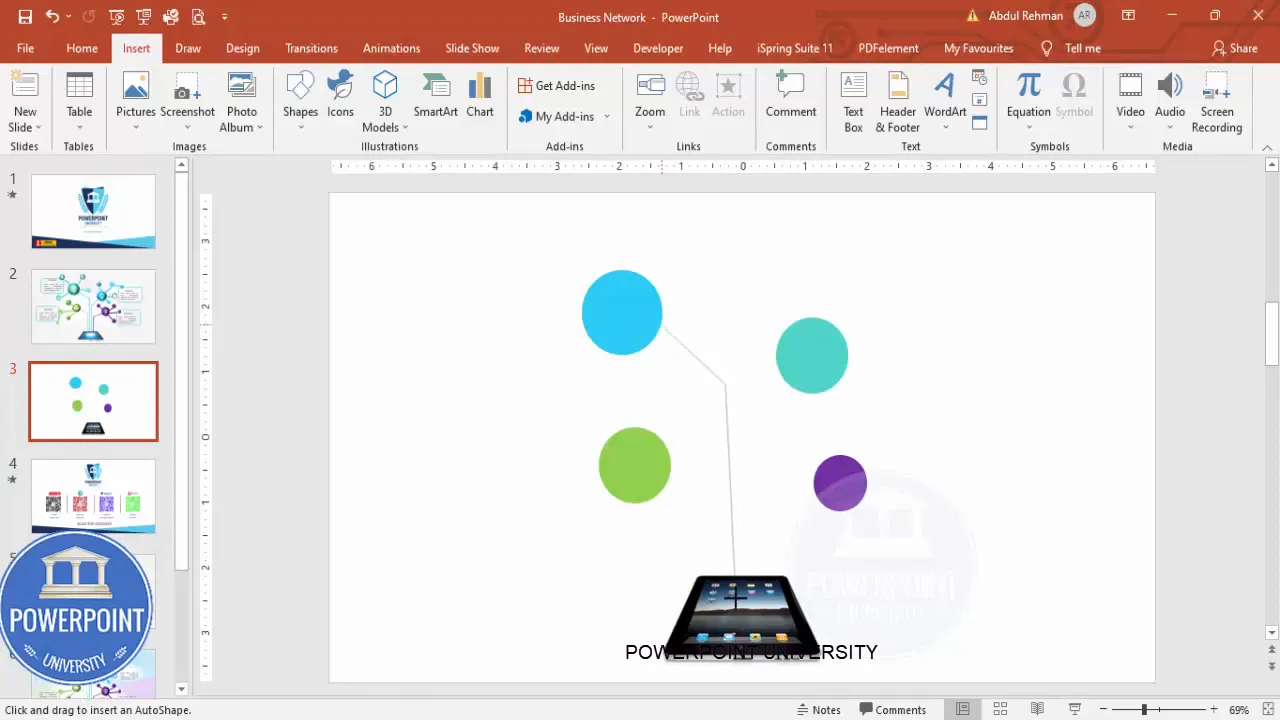Insert Icons from the ribbon
The width and height of the screenshot is (1280, 720).
point(340,96)
